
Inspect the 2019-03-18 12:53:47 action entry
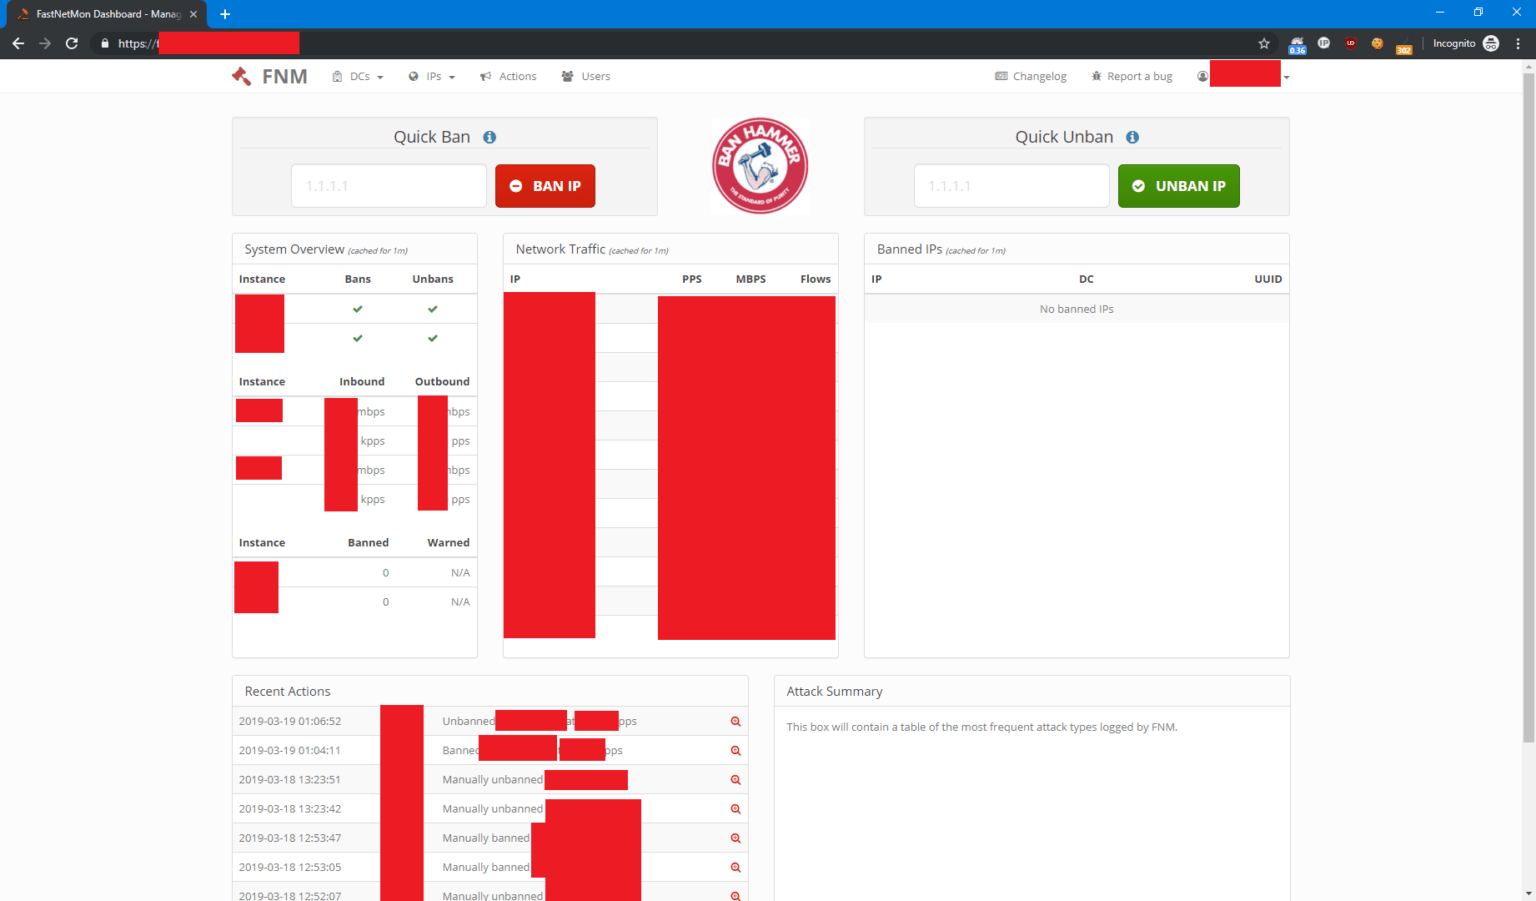(x=736, y=838)
